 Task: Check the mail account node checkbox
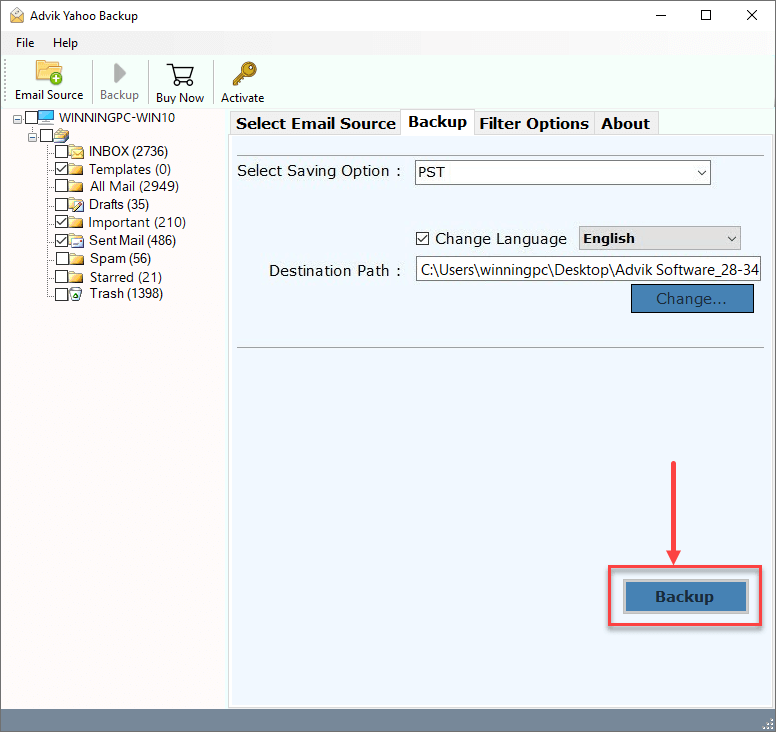47,135
